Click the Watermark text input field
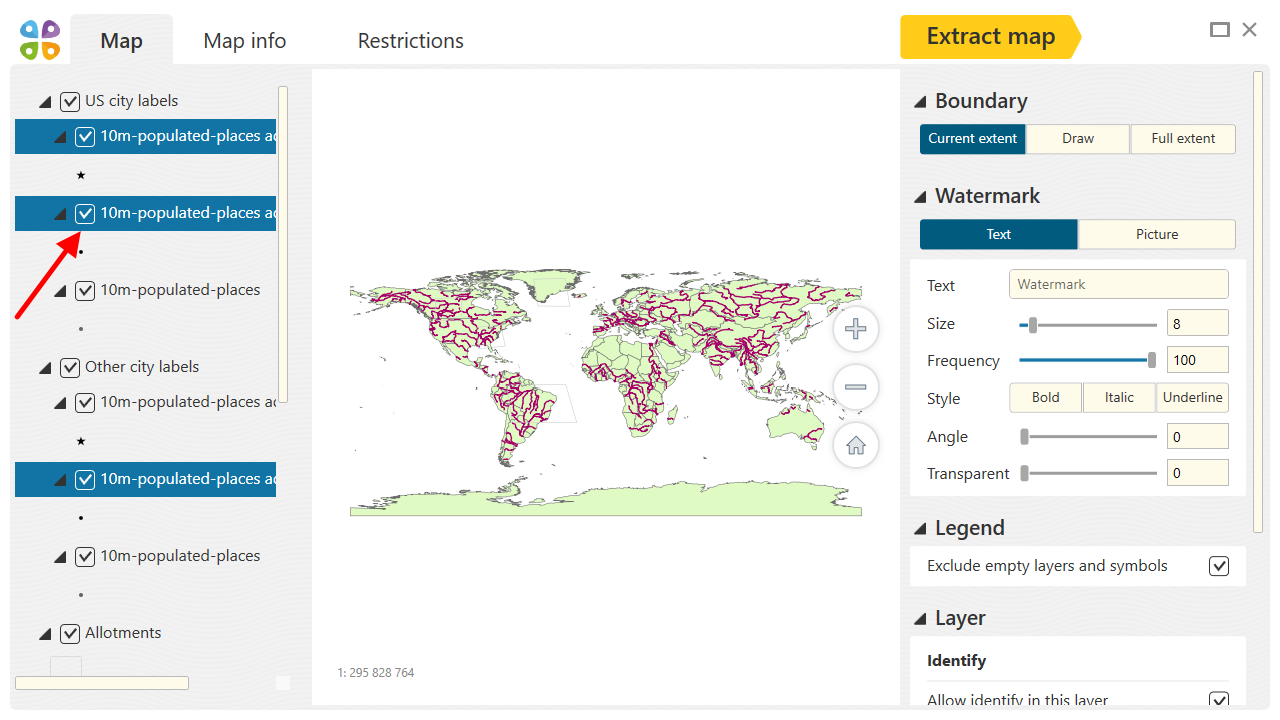1280x720 pixels. click(x=1119, y=284)
